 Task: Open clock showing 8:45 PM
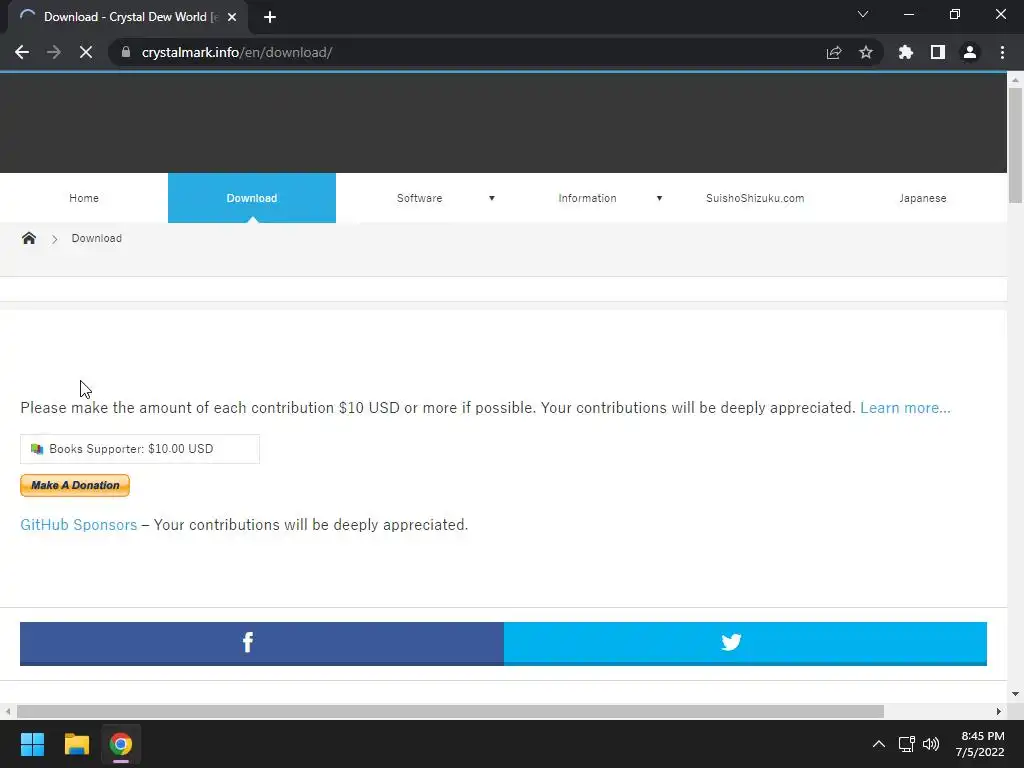tap(982, 744)
